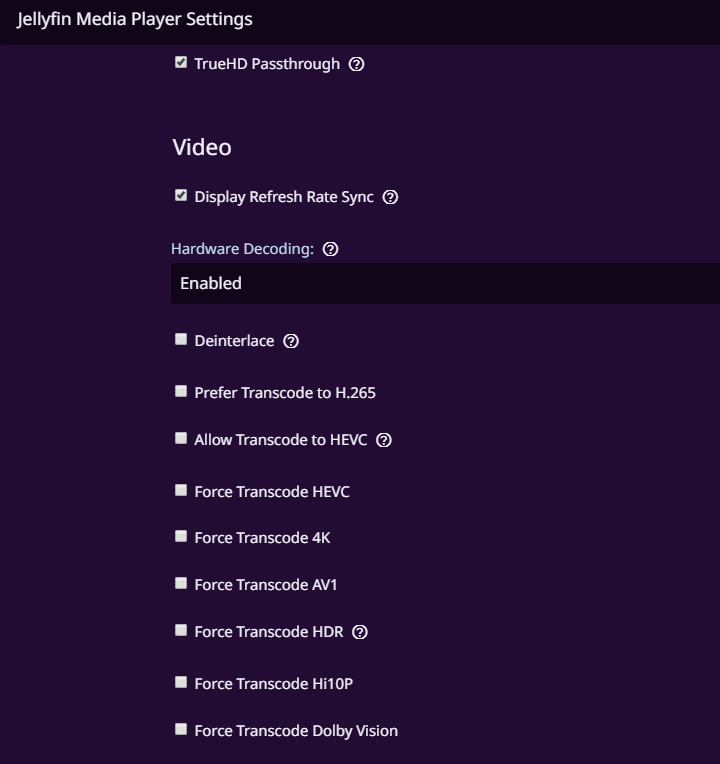
Task: Enable Force Transcode Hi10P
Action: 181,683
